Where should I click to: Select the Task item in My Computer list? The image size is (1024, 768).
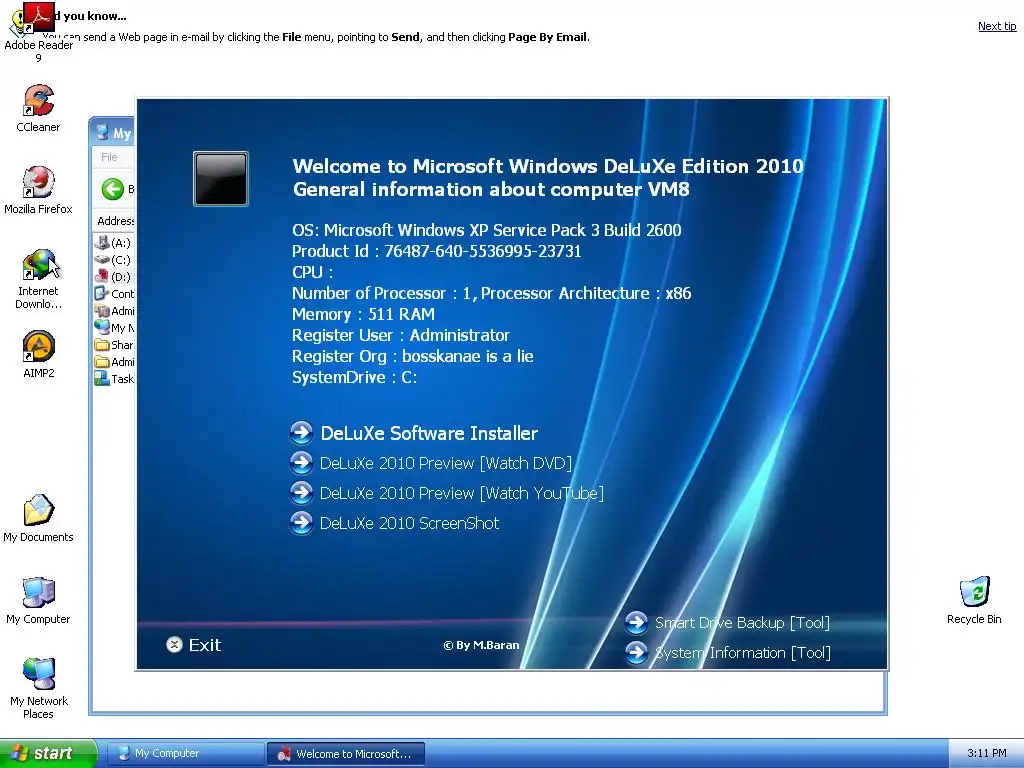coord(114,379)
